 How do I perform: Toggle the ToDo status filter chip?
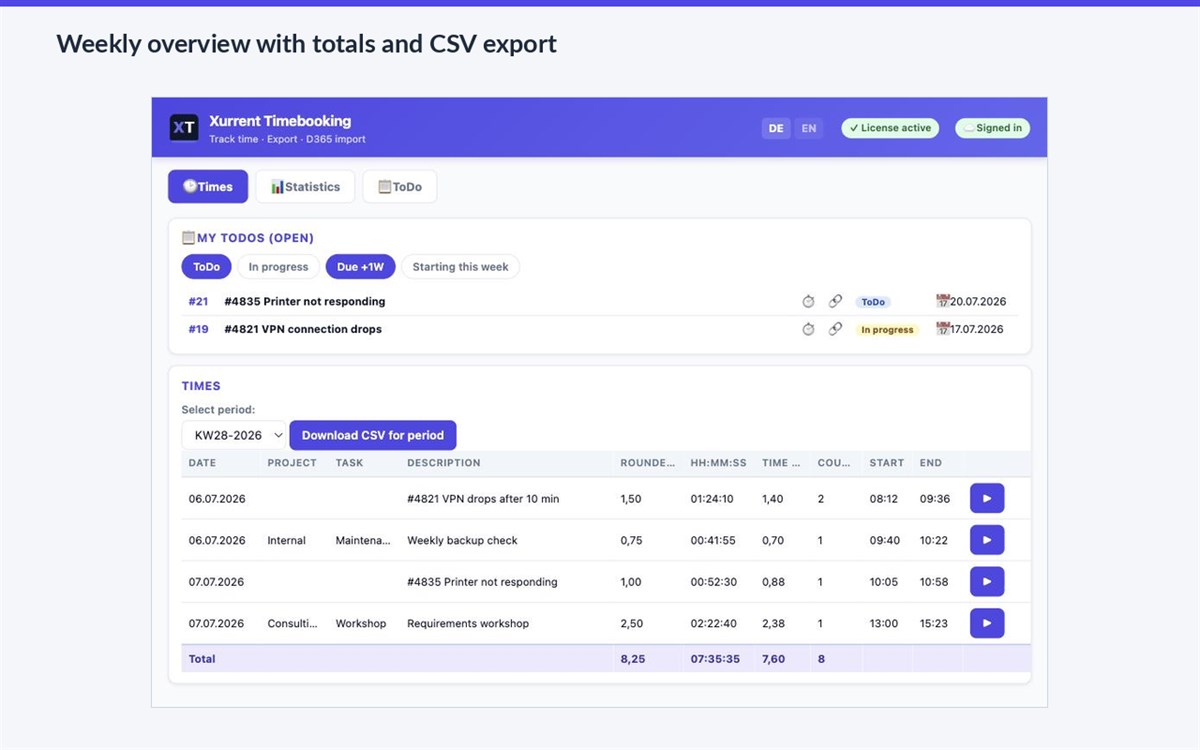[x=206, y=267]
